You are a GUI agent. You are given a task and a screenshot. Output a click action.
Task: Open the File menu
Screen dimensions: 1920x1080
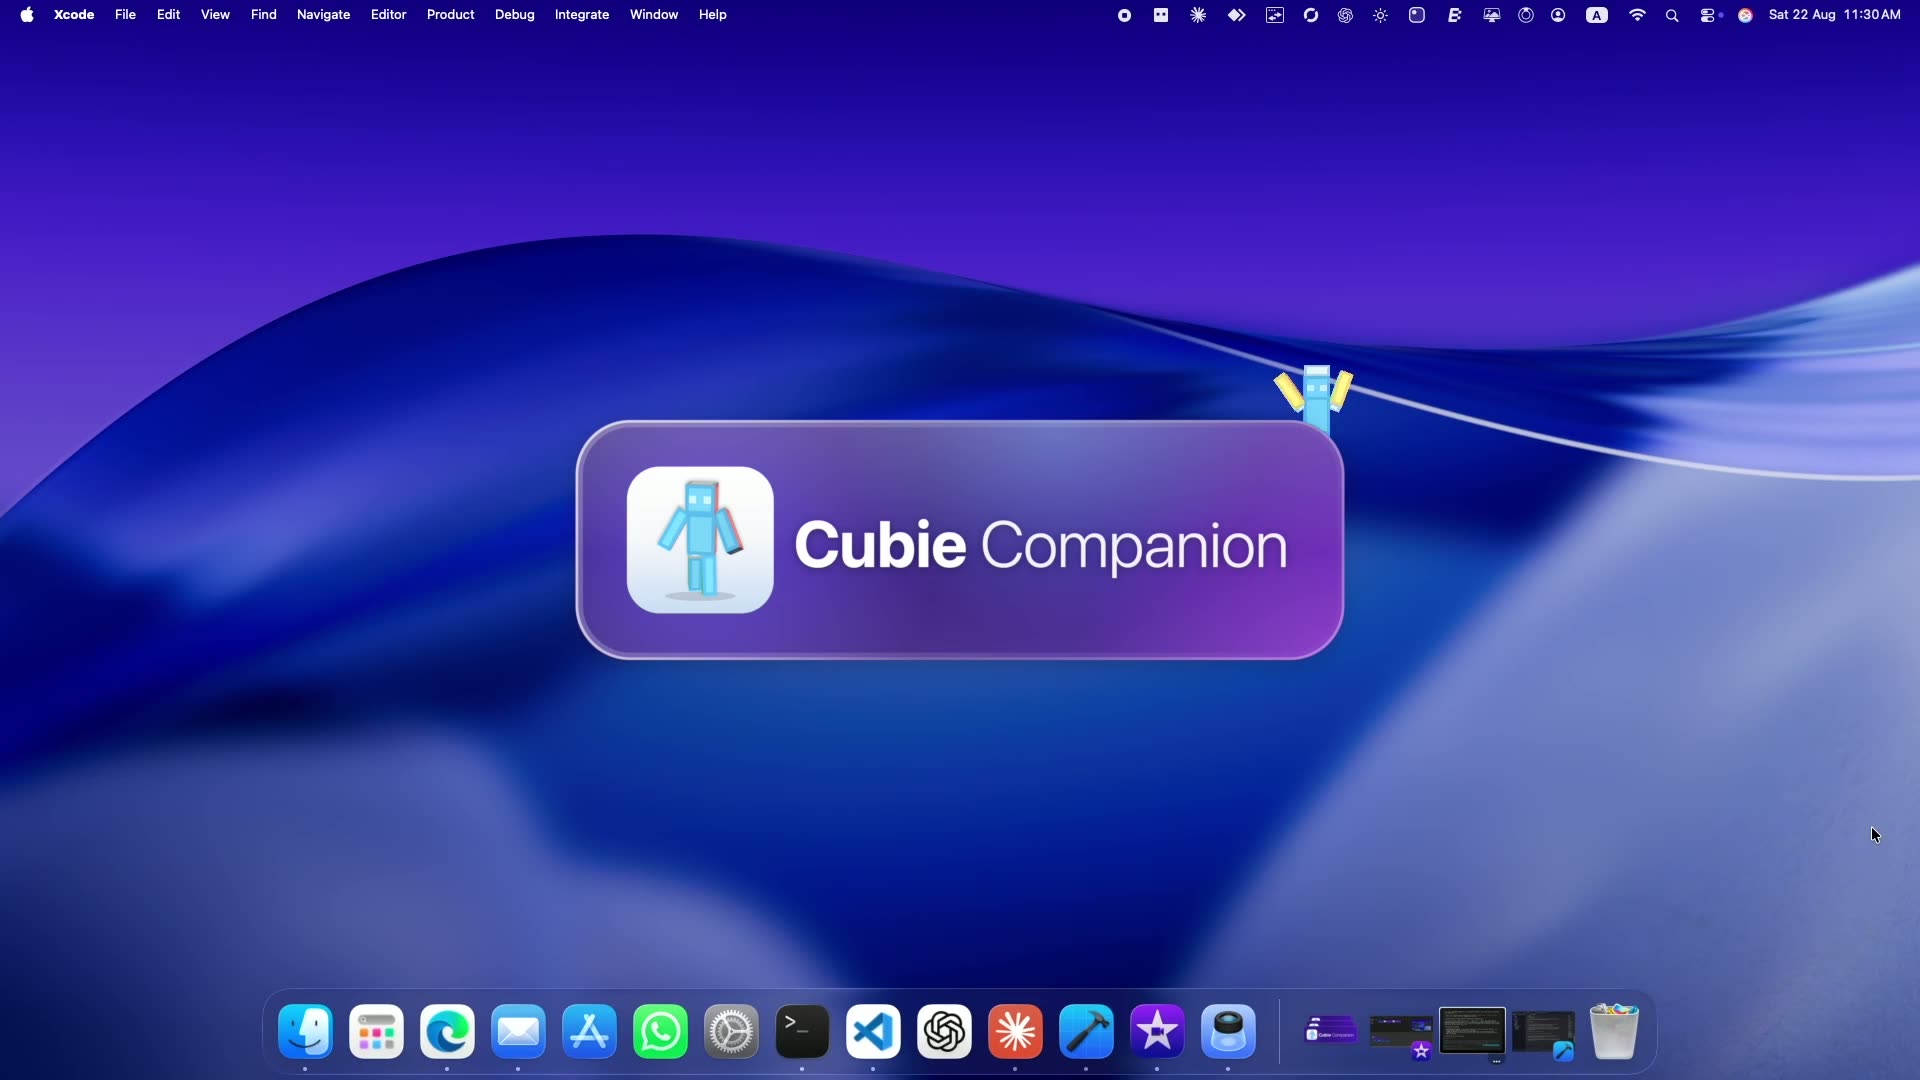click(125, 15)
